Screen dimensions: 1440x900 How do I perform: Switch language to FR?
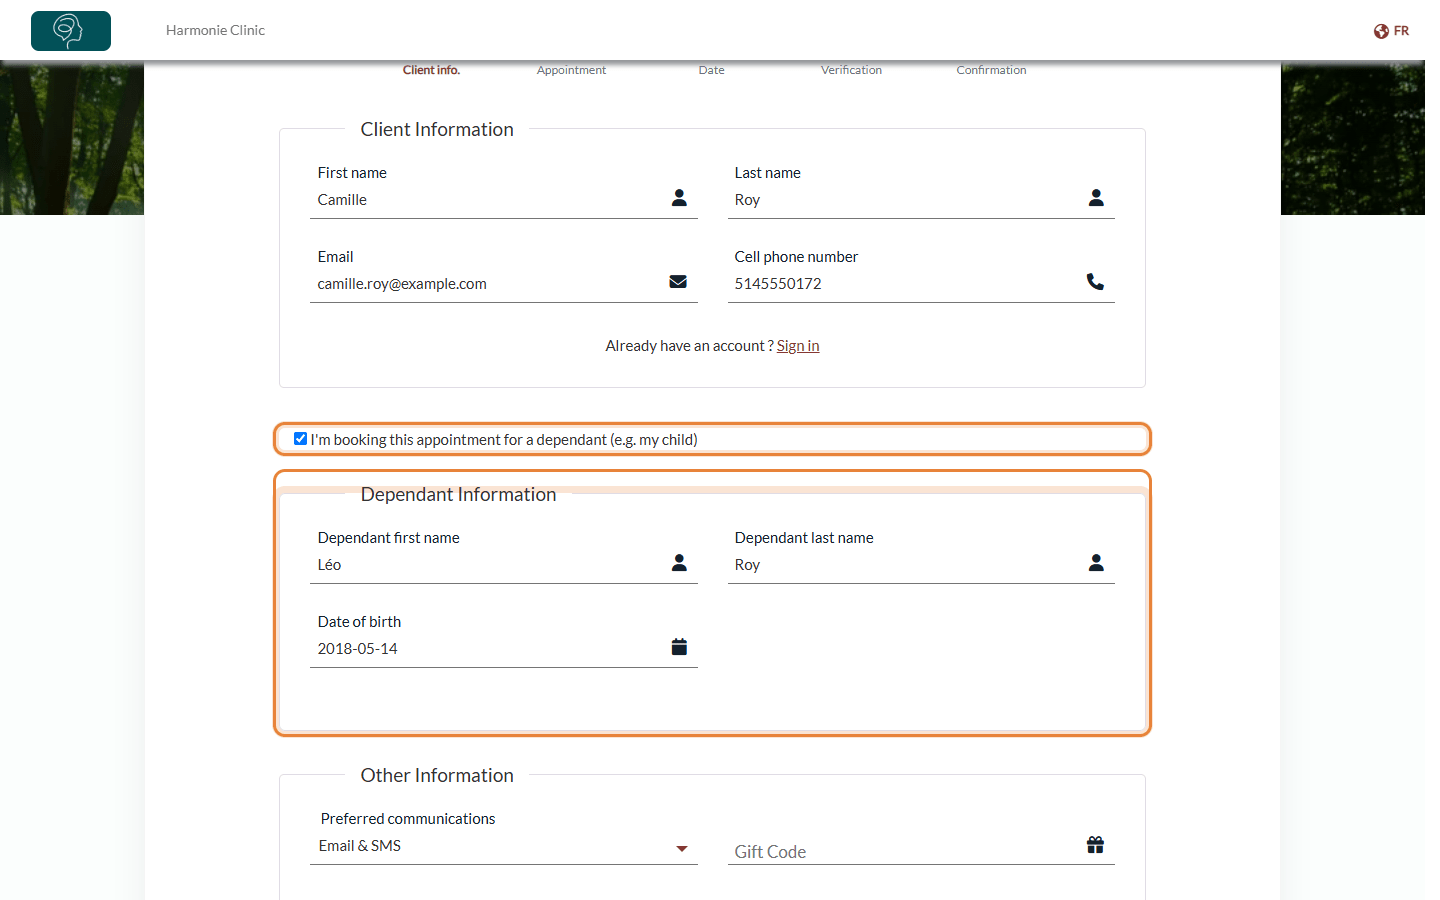(x=1401, y=31)
